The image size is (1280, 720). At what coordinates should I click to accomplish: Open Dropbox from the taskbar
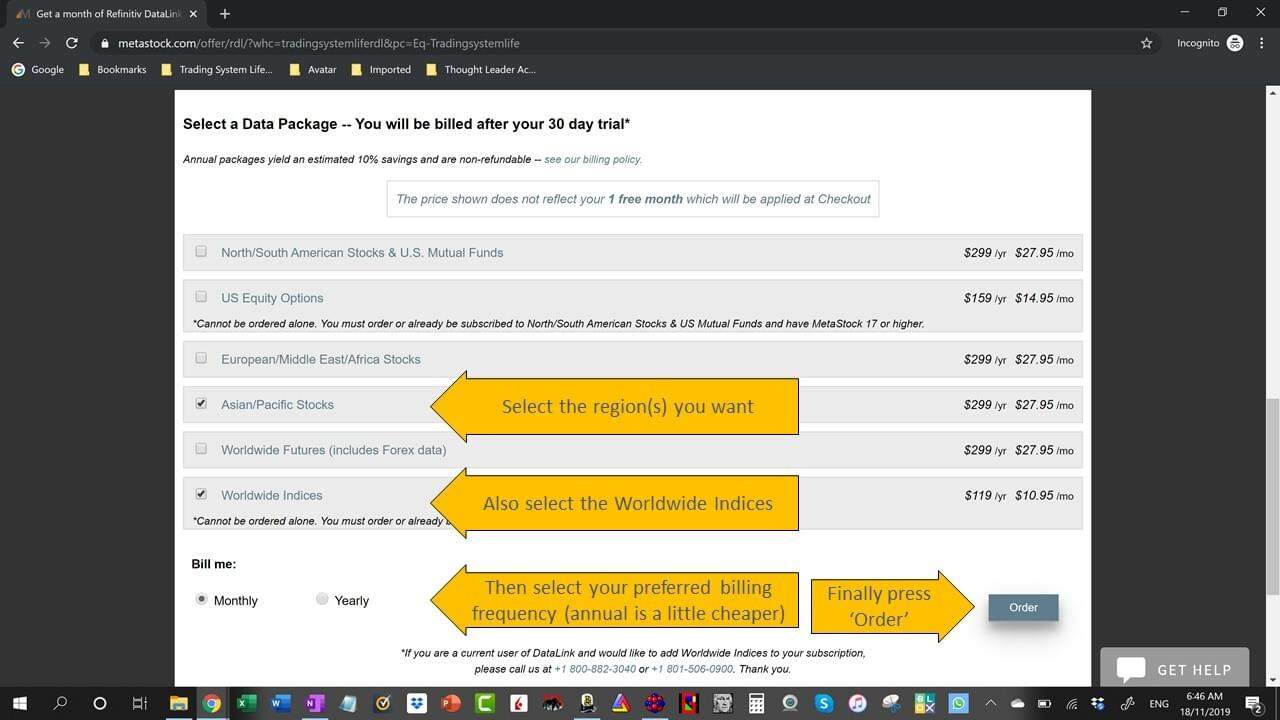pyautogui.click(x=416, y=703)
